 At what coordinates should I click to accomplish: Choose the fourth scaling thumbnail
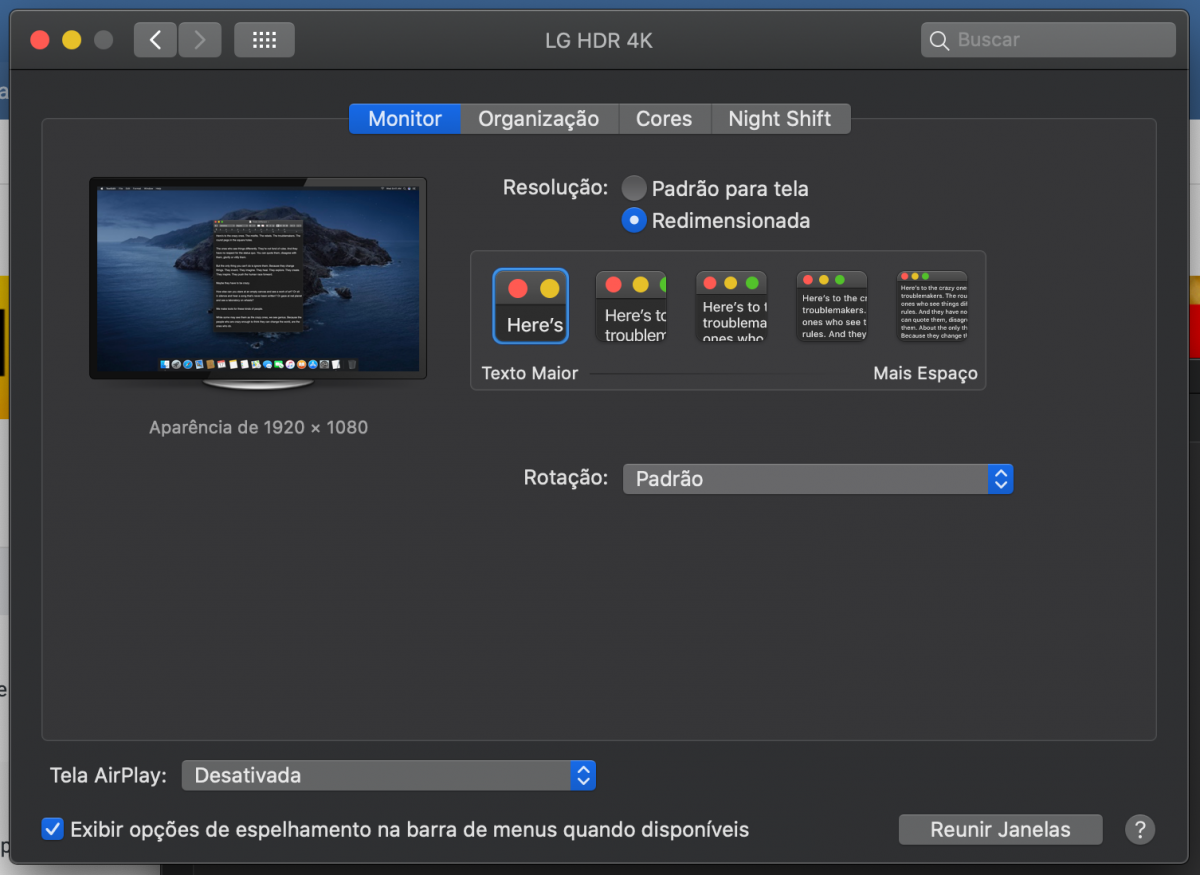click(831, 306)
